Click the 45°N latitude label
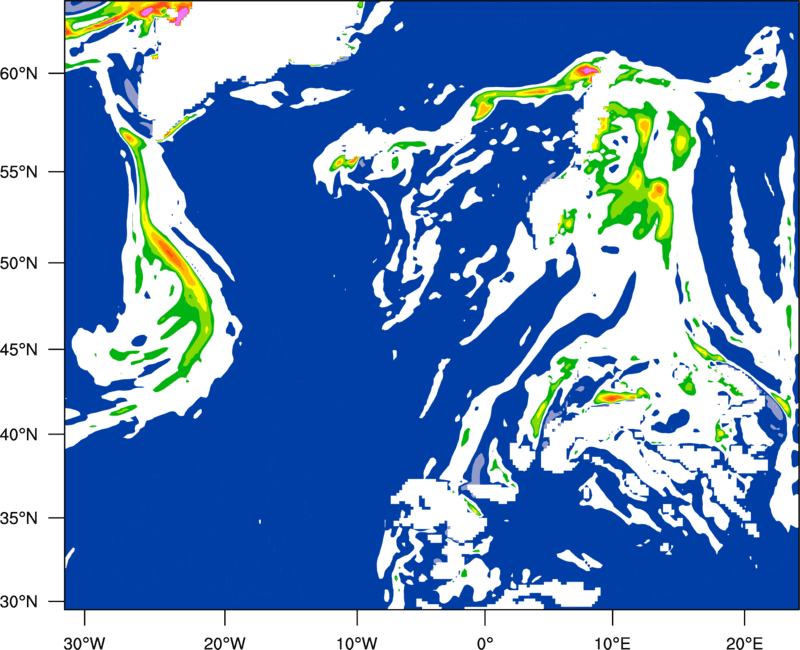Image resolution: width=800 pixels, height=650 pixels. click(x=19, y=349)
